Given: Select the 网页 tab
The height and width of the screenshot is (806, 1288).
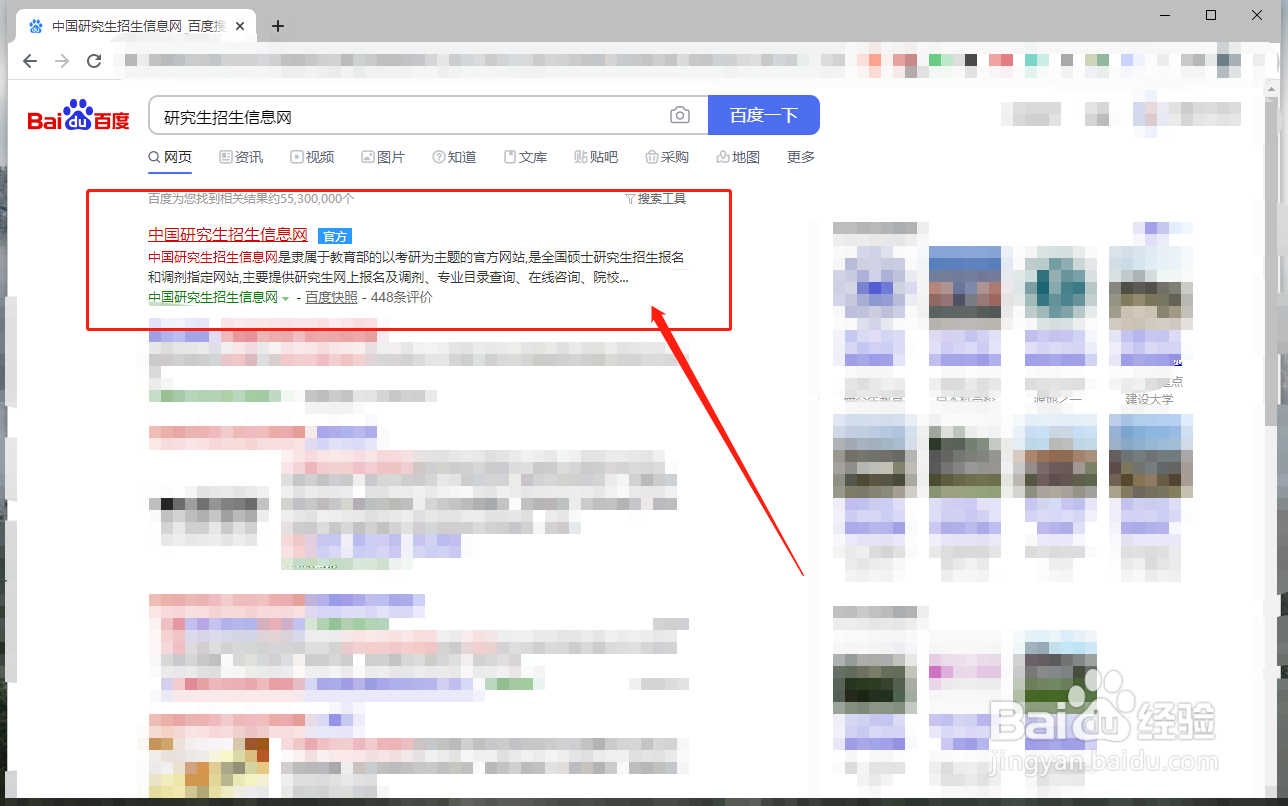Looking at the screenshot, I should point(170,157).
